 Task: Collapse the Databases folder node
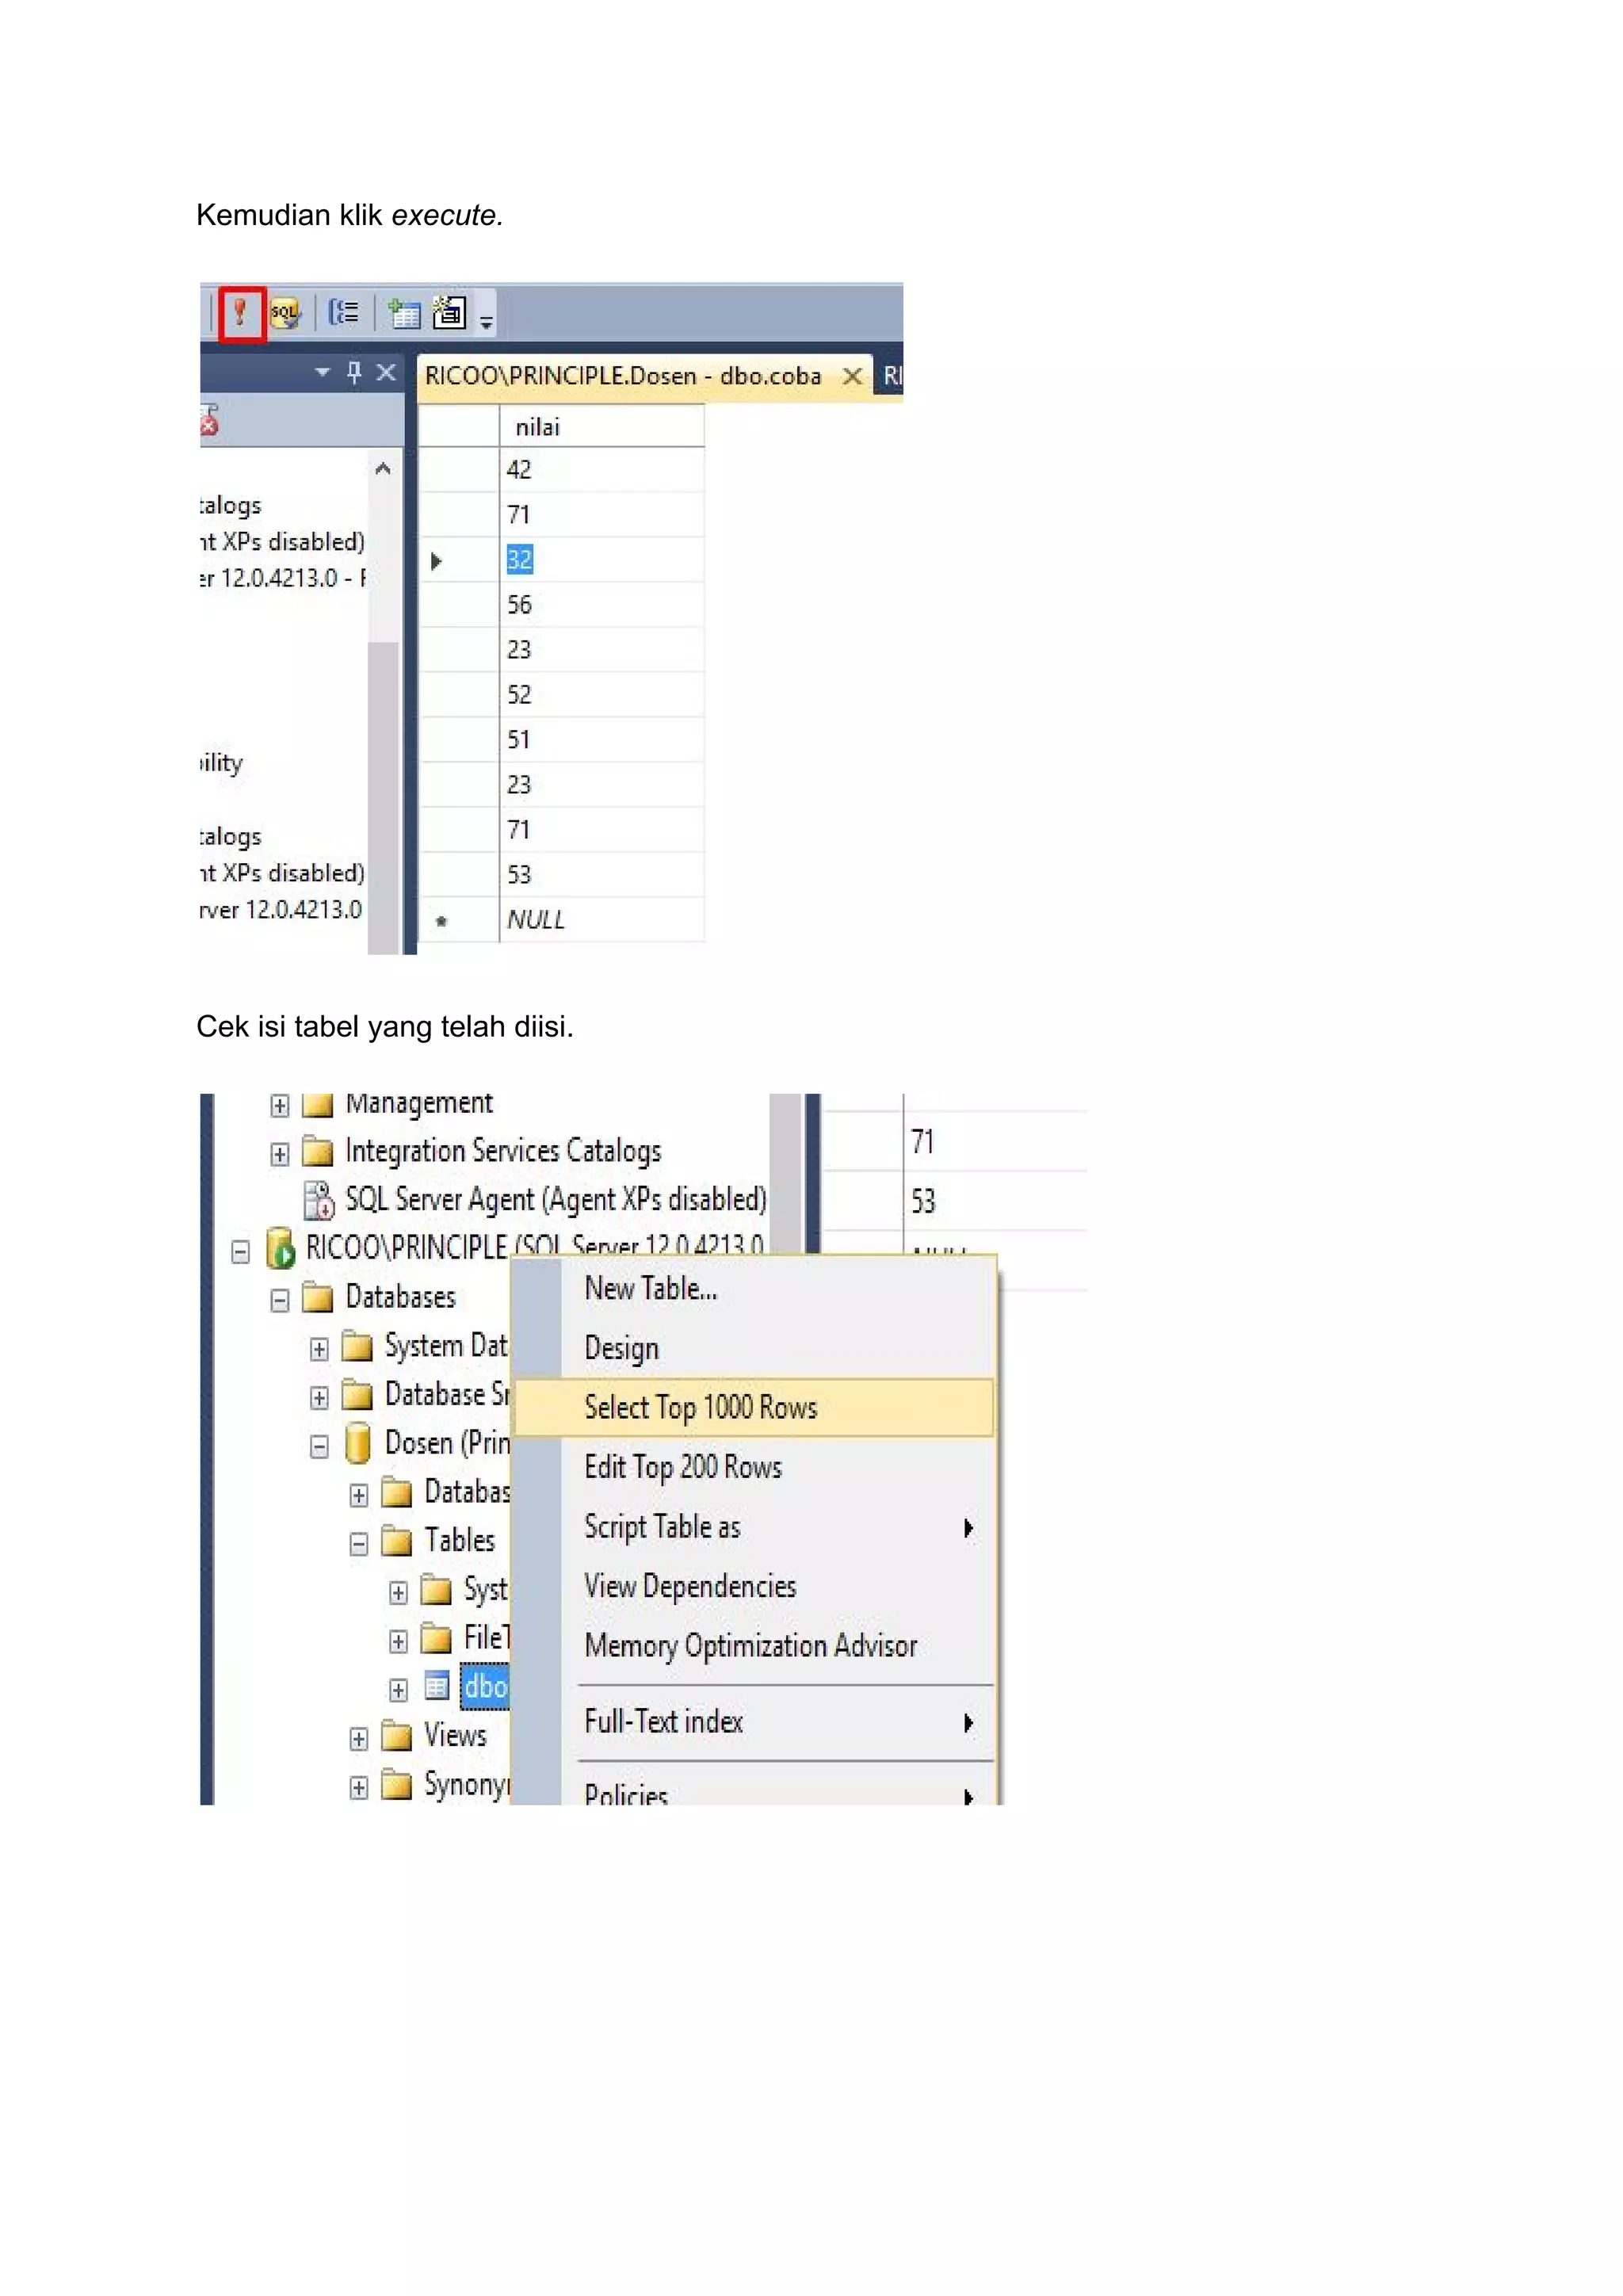[x=280, y=1300]
